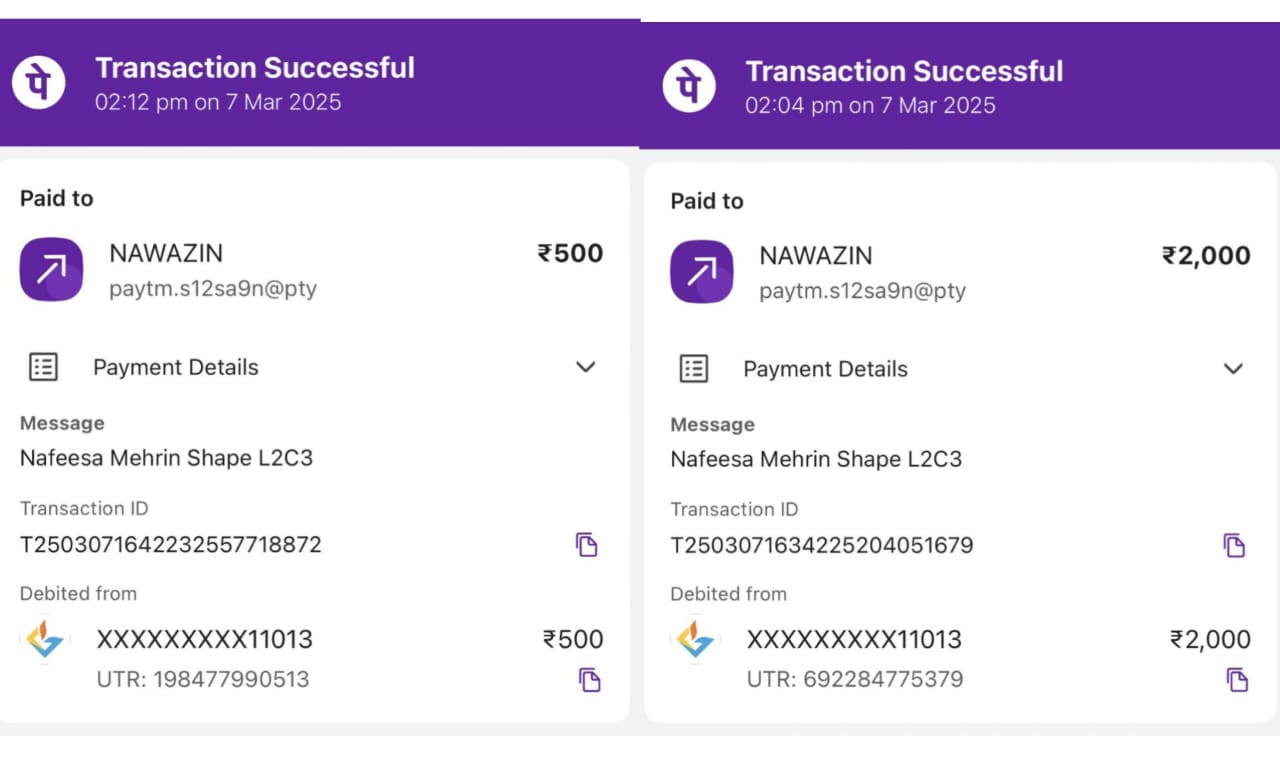
Task: Click the bank logo on the ₹2,000 receipt
Action: [696, 641]
